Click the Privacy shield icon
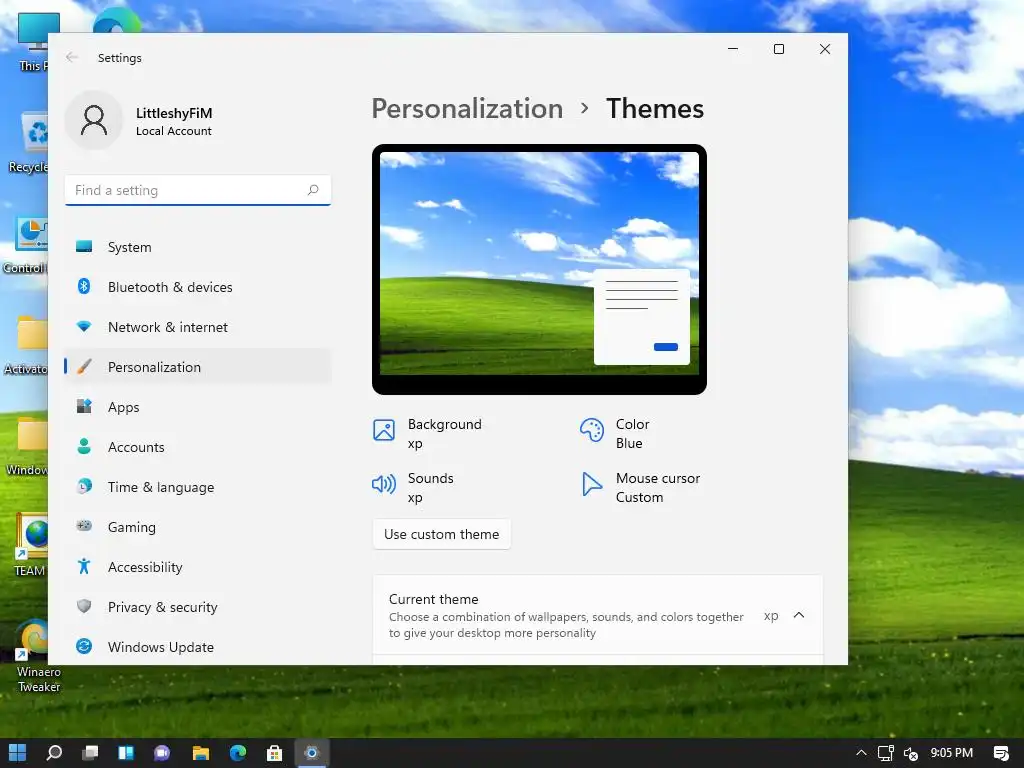1024x768 pixels. point(84,606)
